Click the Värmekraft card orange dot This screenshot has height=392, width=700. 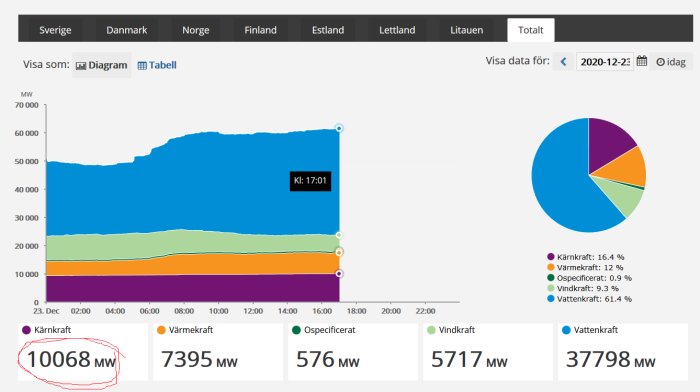(161, 330)
